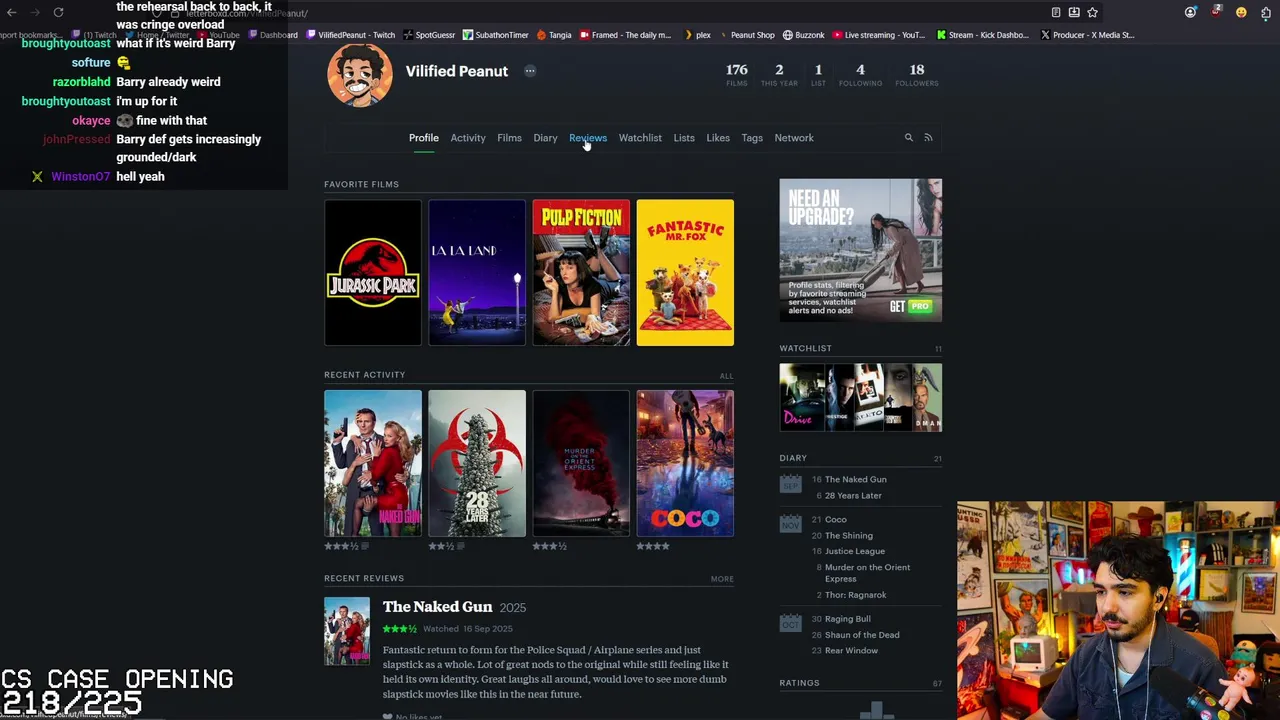Click the Favorite Films section heading
The image size is (1280, 720).
[361, 184]
